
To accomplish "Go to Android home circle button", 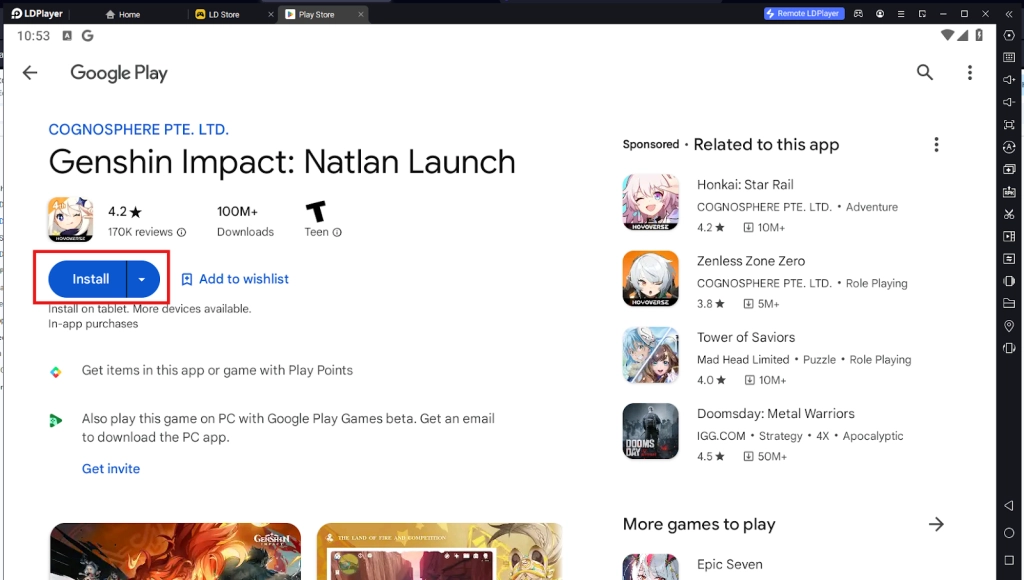I will tap(1009, 533).
